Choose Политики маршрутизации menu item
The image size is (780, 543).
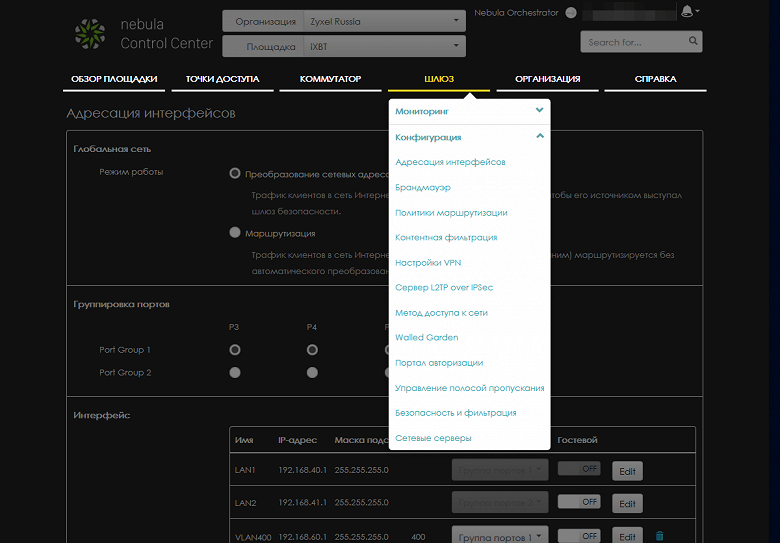click(x=451, y=213)
